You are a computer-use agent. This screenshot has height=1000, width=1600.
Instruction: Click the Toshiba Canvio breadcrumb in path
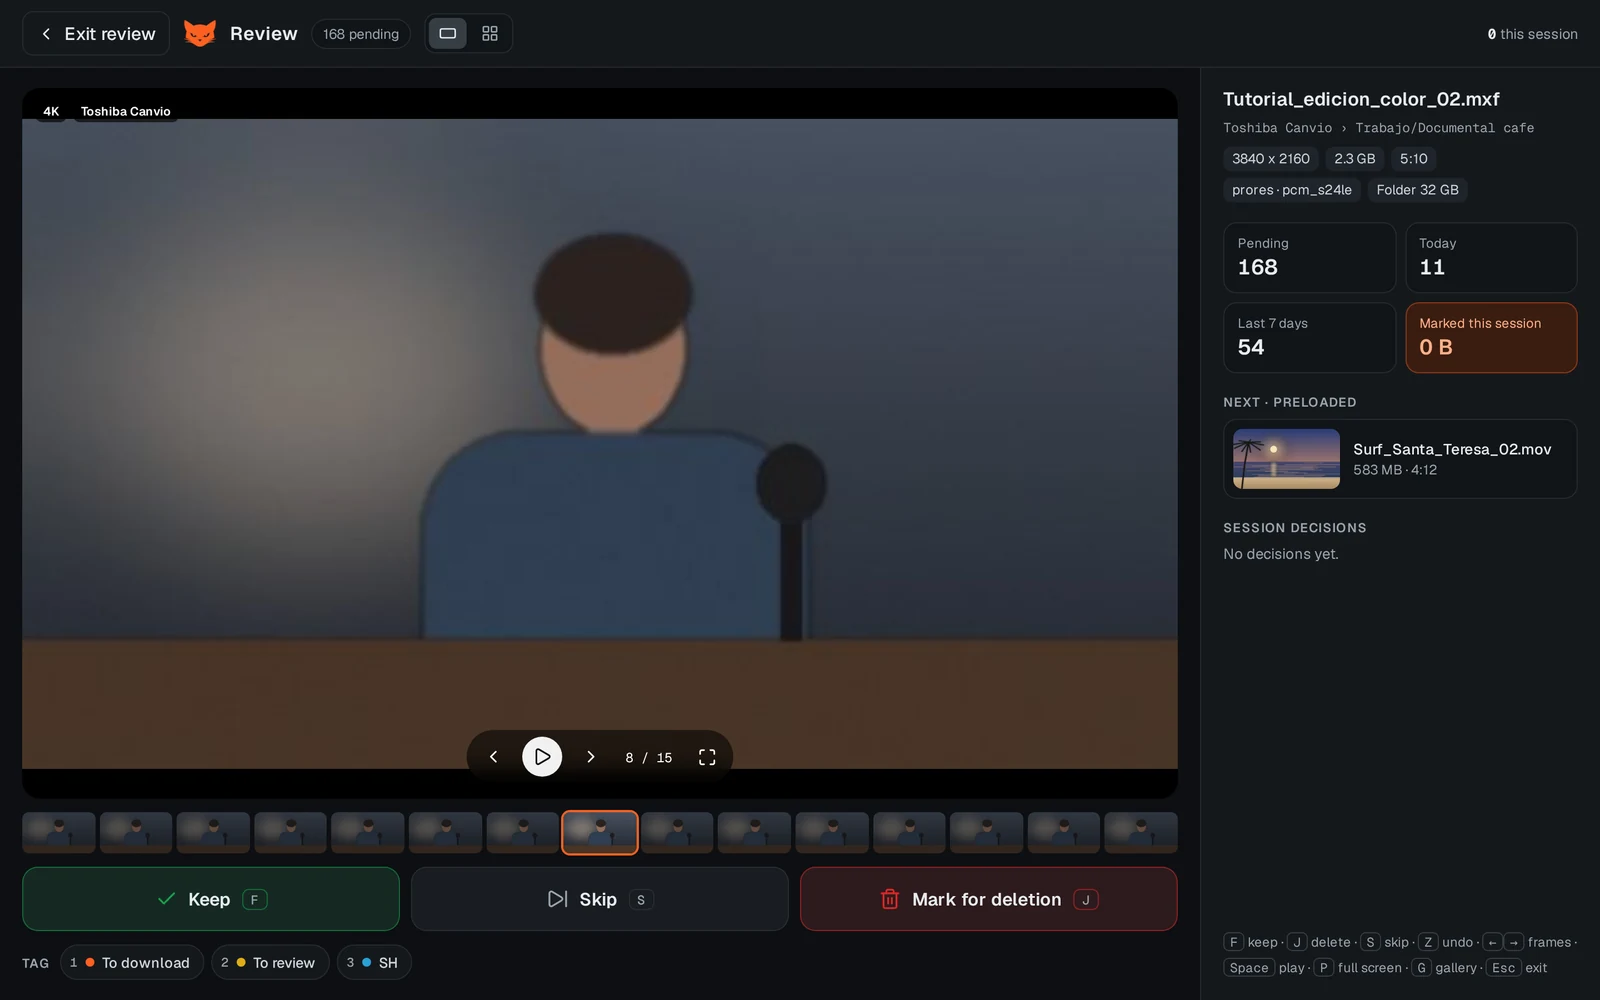pyautogui.click(x=1277, y=128)
